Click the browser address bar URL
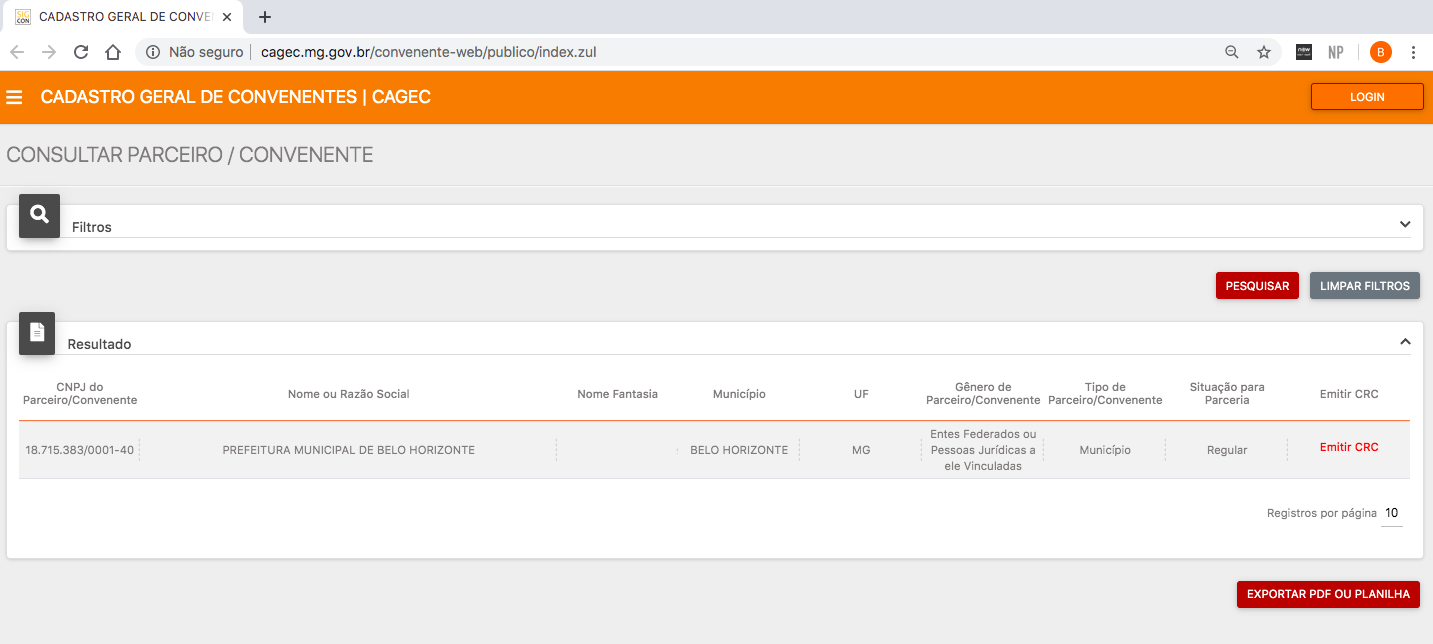The height and width of the screenshot is (644, 1433). pyautogui.click(x=428, y=52)
